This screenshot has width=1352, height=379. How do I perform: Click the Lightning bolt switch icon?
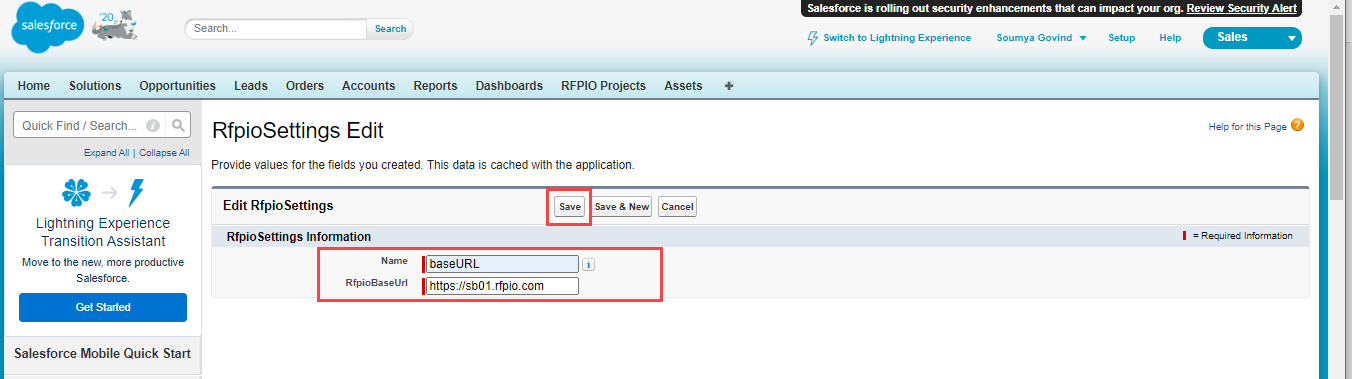812,38
